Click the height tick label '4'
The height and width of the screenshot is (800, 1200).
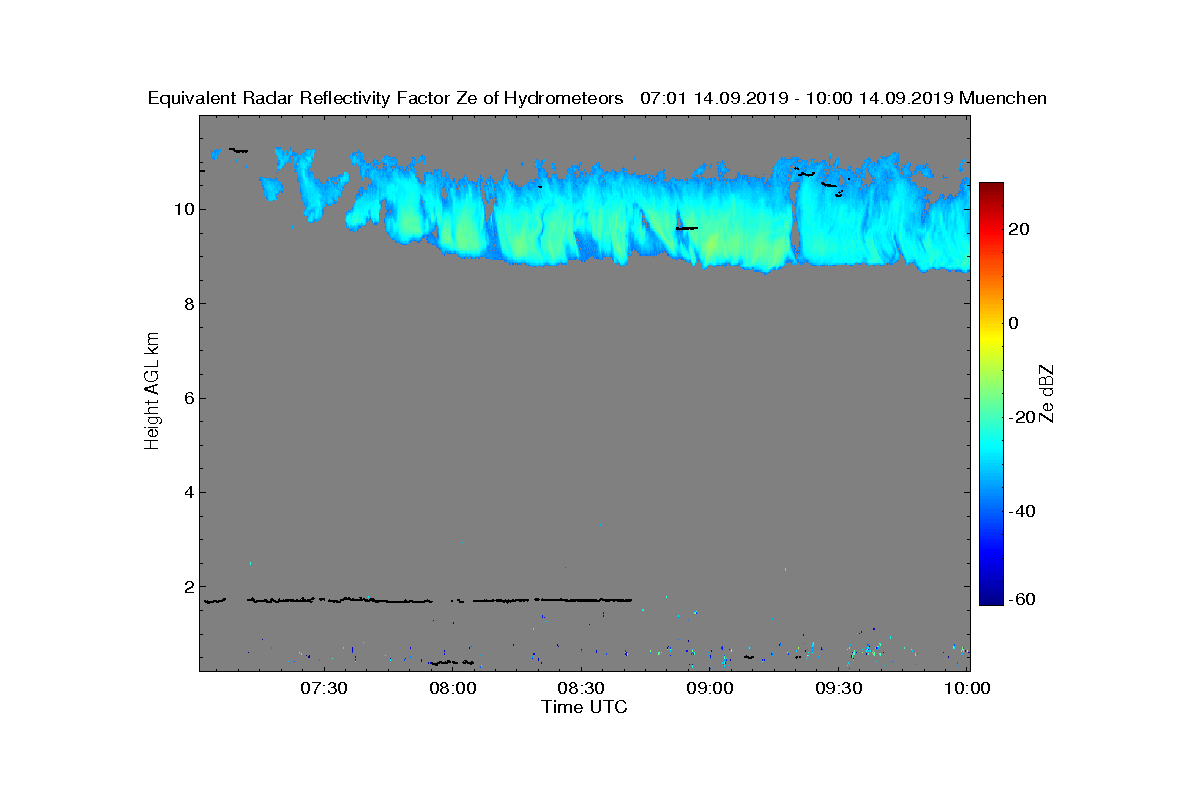coord(187,492)
